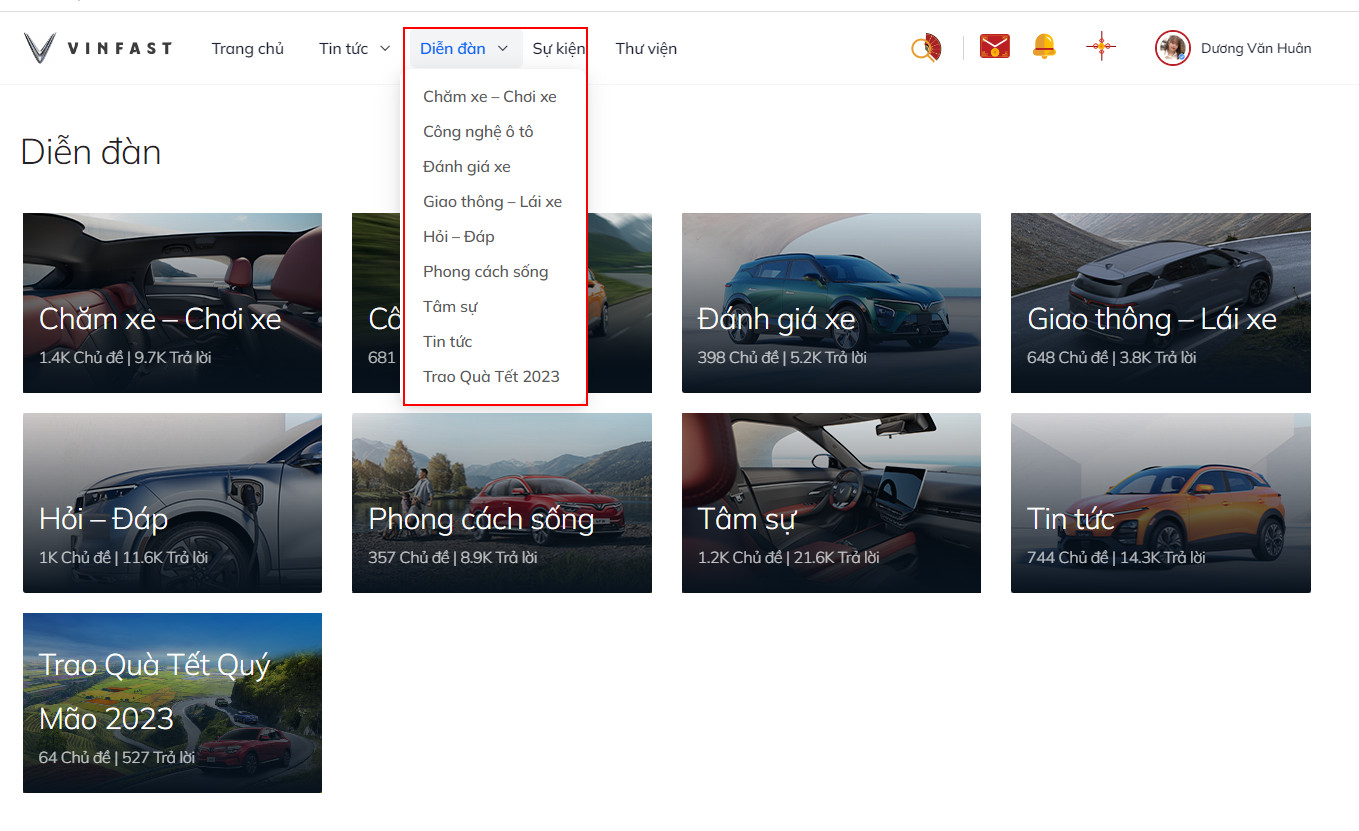Open the Đánh giá xe forum card
Viewport: 1359px width, 831px height.
point(831,303)
